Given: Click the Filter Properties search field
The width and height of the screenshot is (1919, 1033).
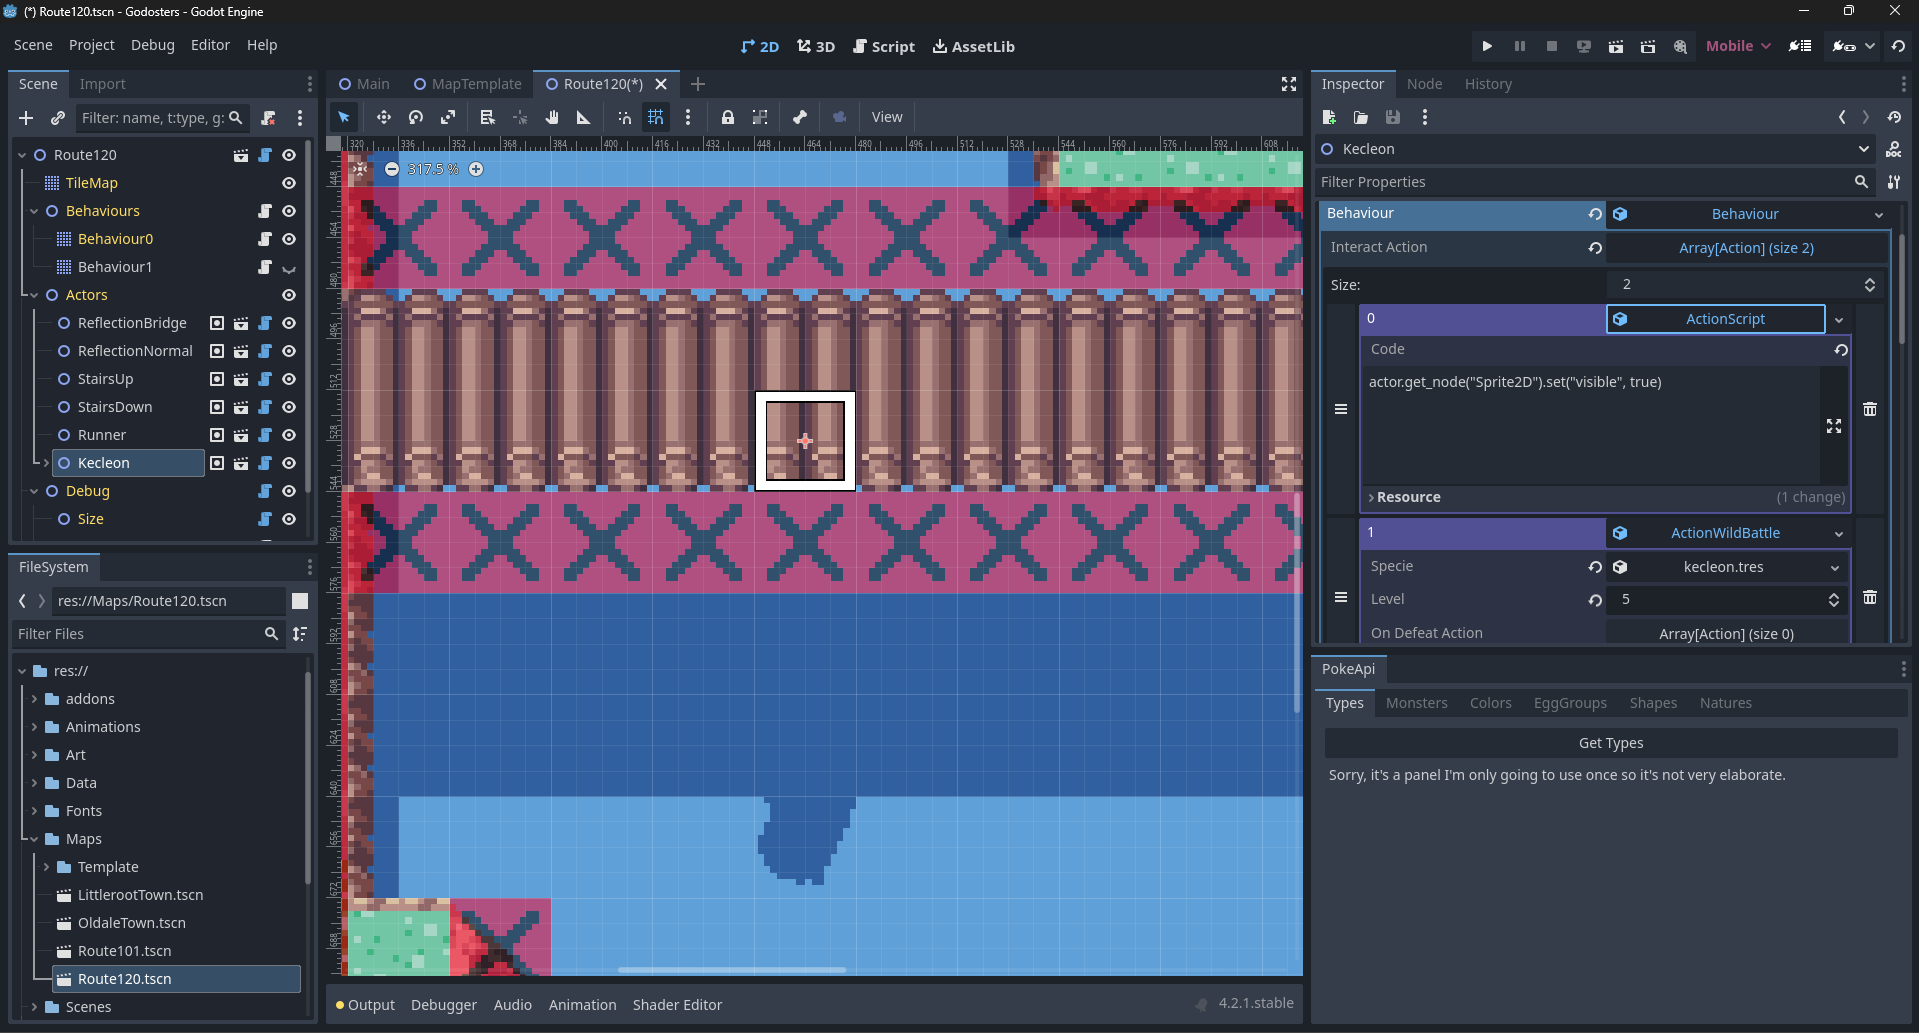Looking at the screenshot, I should pos(1583,182).
